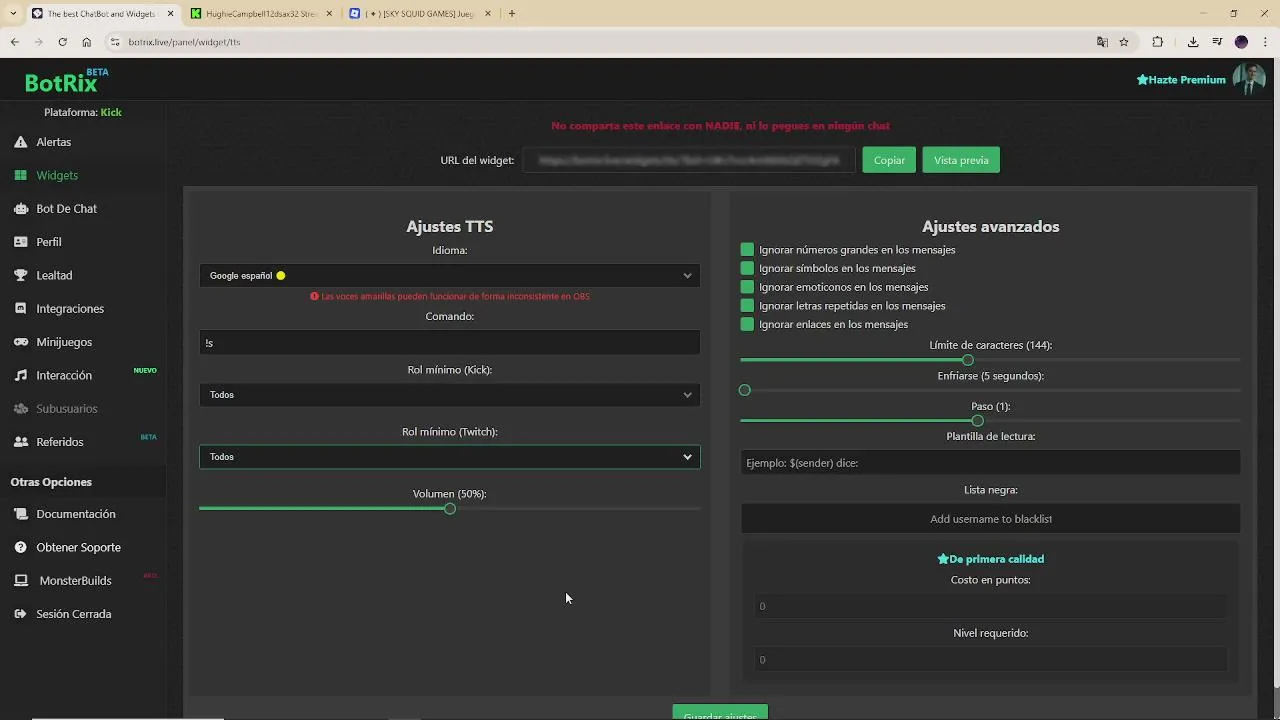Switch to the SKY SQUID GAMES browser tab
1280x720 pixels.
click(x=421, y=13)
